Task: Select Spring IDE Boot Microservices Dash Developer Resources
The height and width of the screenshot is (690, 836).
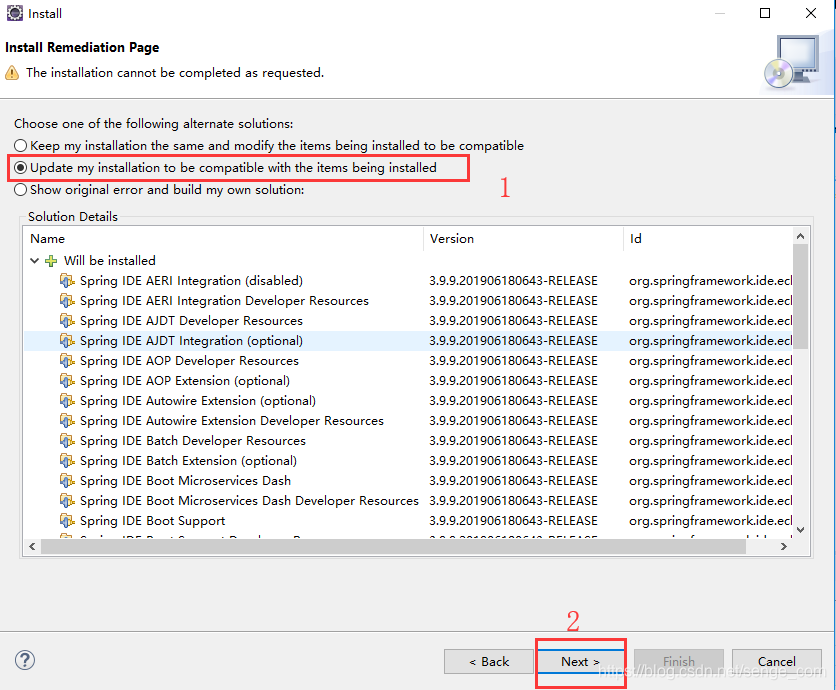Action: click(x=408, y=501)
